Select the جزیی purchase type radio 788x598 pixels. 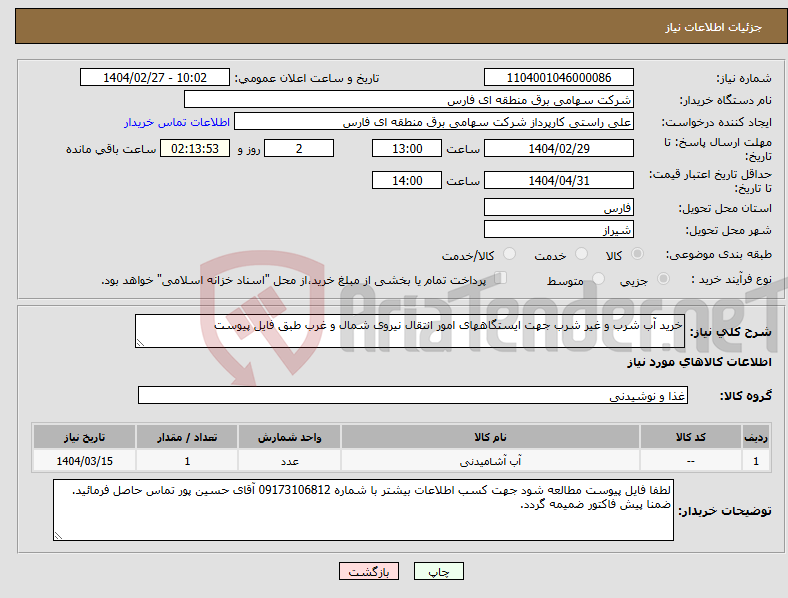point(663,279)
